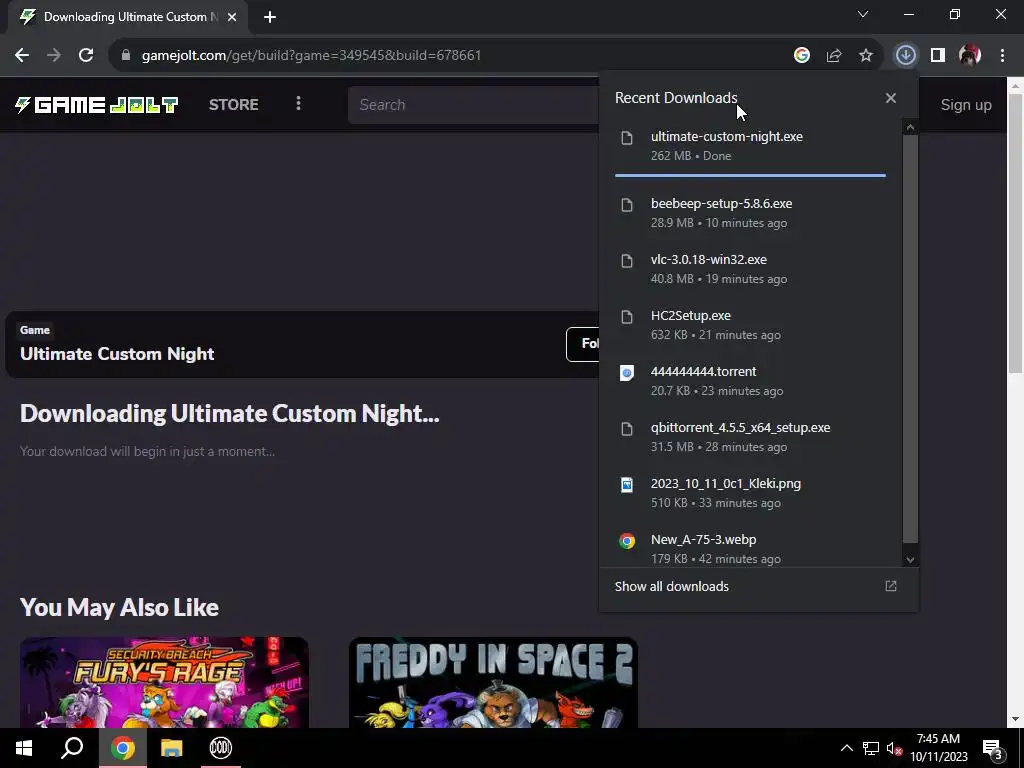Screen dimensions: 1024x768
Task: Focus the Game Jolt Search field
Action: (473, 104)
